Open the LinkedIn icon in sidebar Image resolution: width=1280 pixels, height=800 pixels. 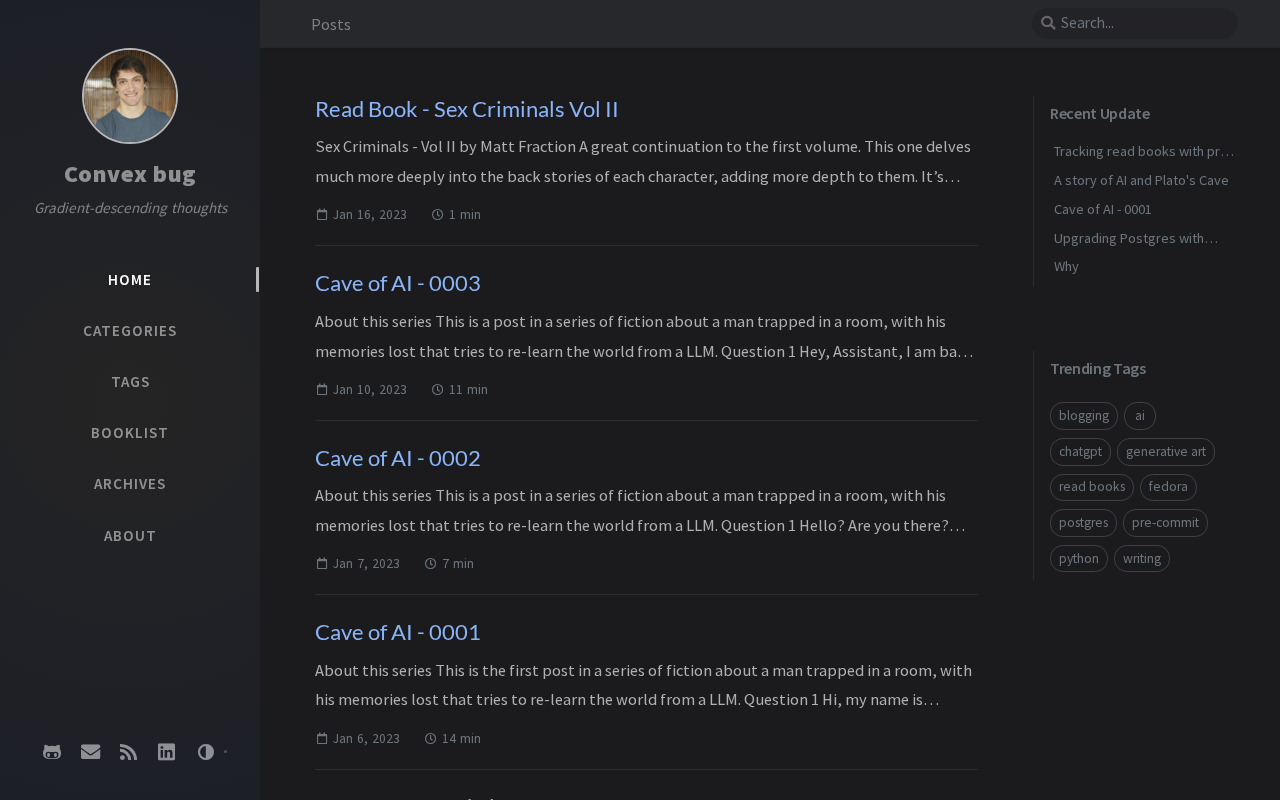click(x=166, y=752)
